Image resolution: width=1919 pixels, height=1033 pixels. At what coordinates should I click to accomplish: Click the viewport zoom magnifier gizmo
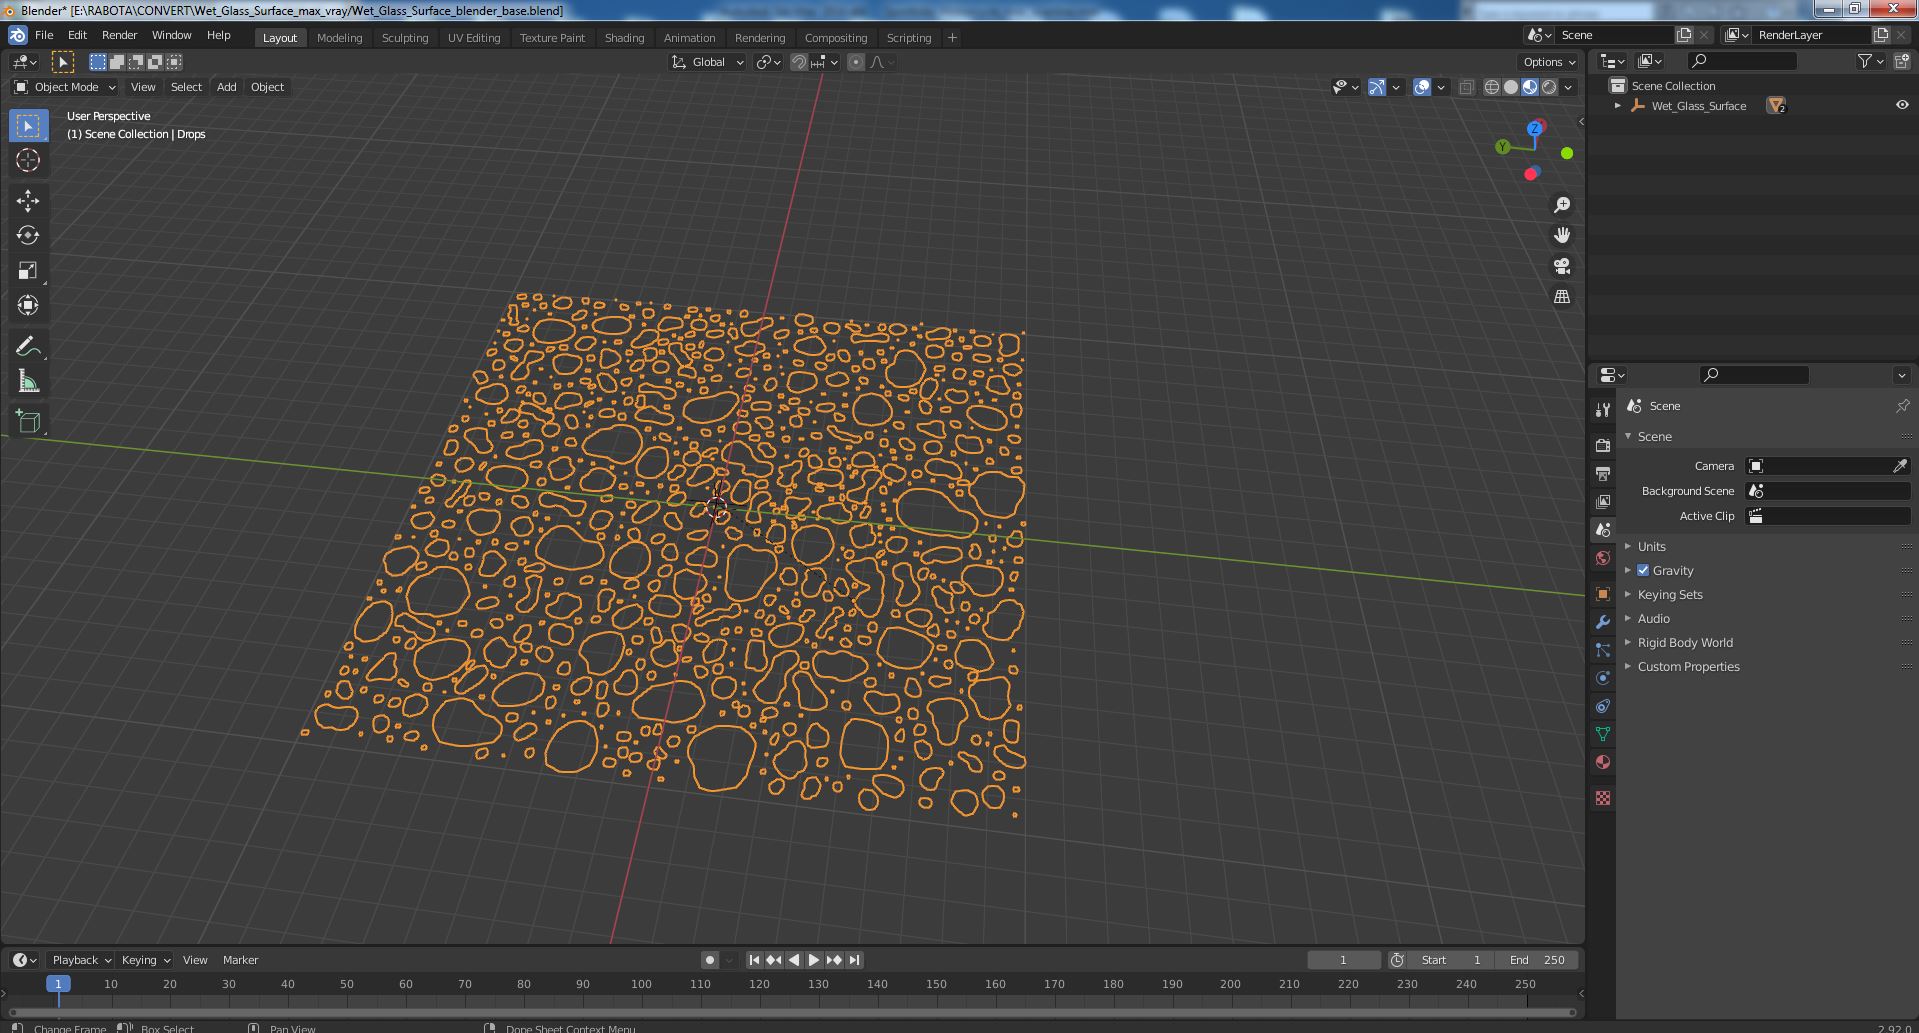point(1562,205)
